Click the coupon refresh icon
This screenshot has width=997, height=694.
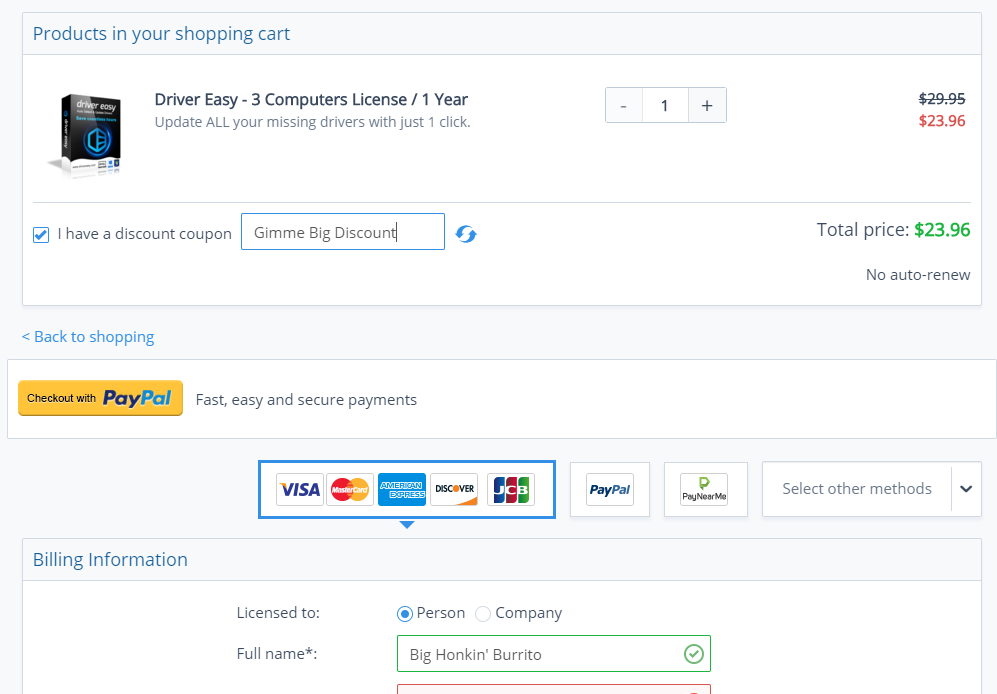[x=466, y=234]
